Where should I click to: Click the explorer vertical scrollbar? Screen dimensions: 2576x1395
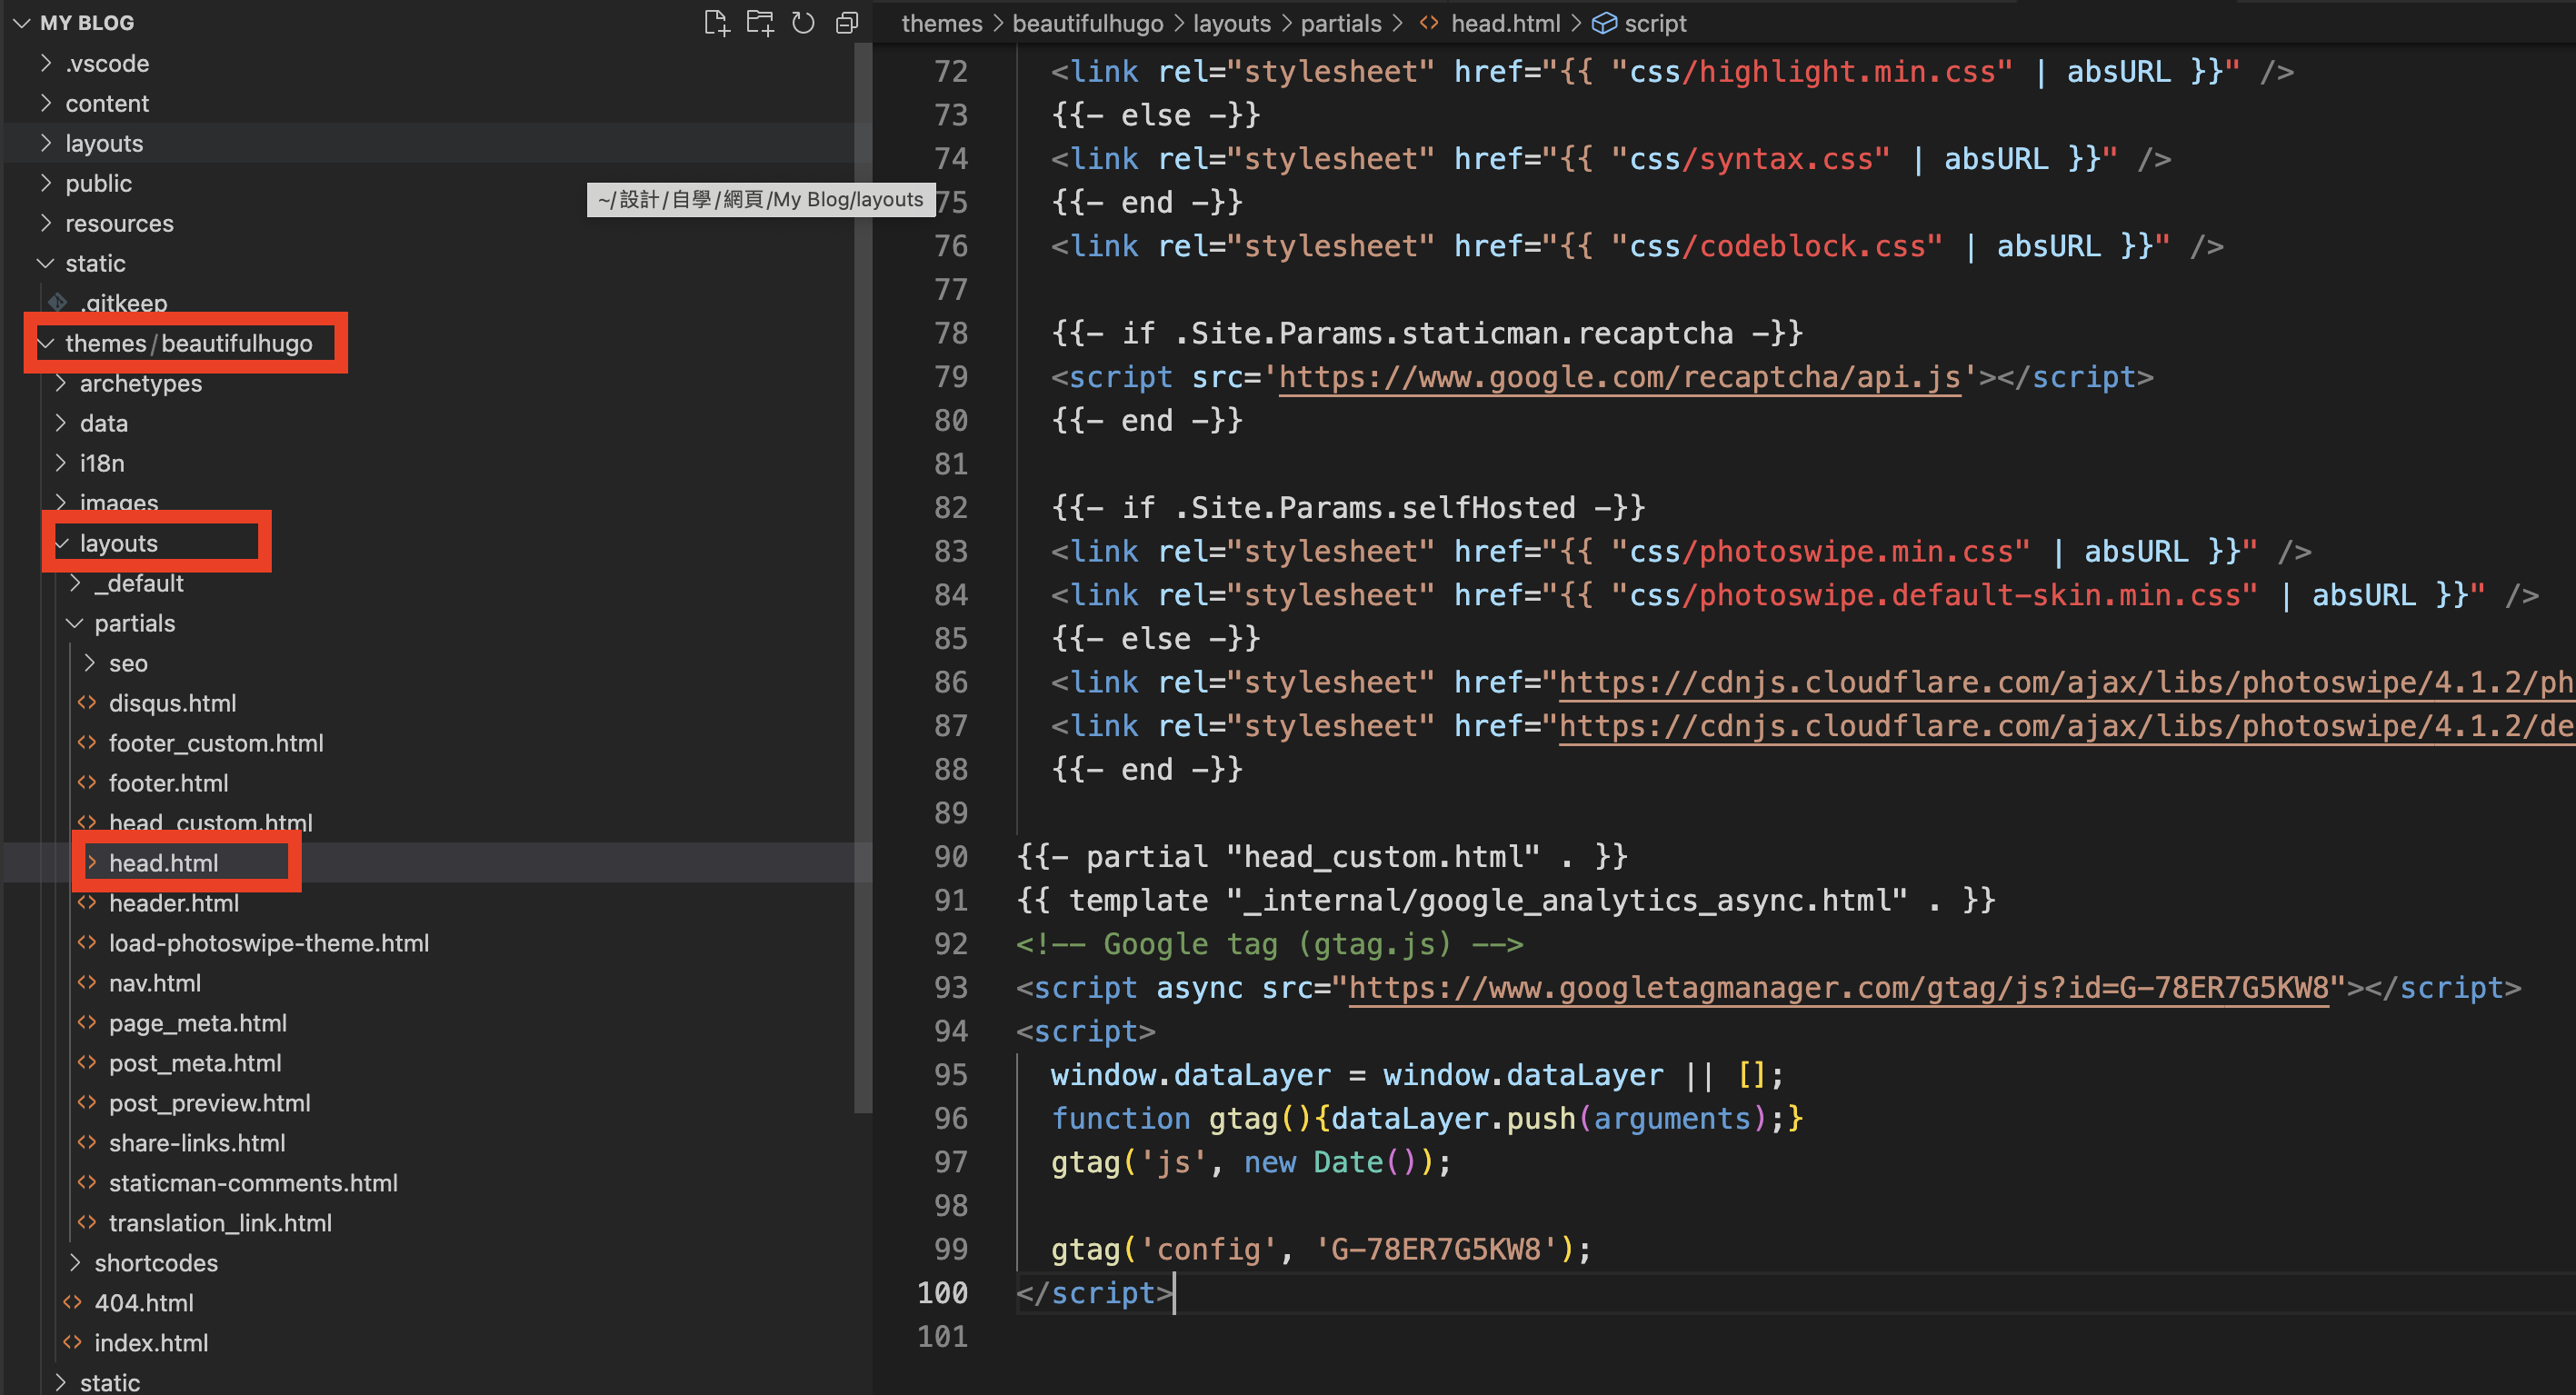(x=863, y=580)
